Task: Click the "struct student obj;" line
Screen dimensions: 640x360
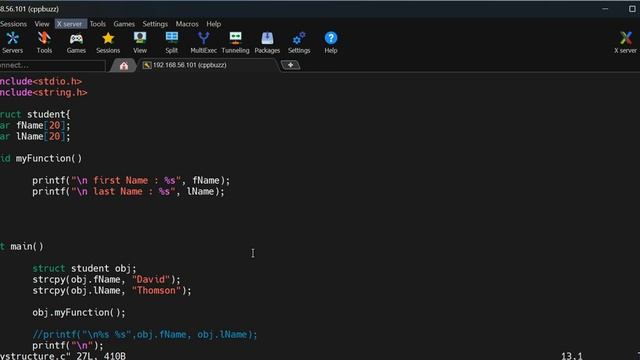Action: point(84,269)
